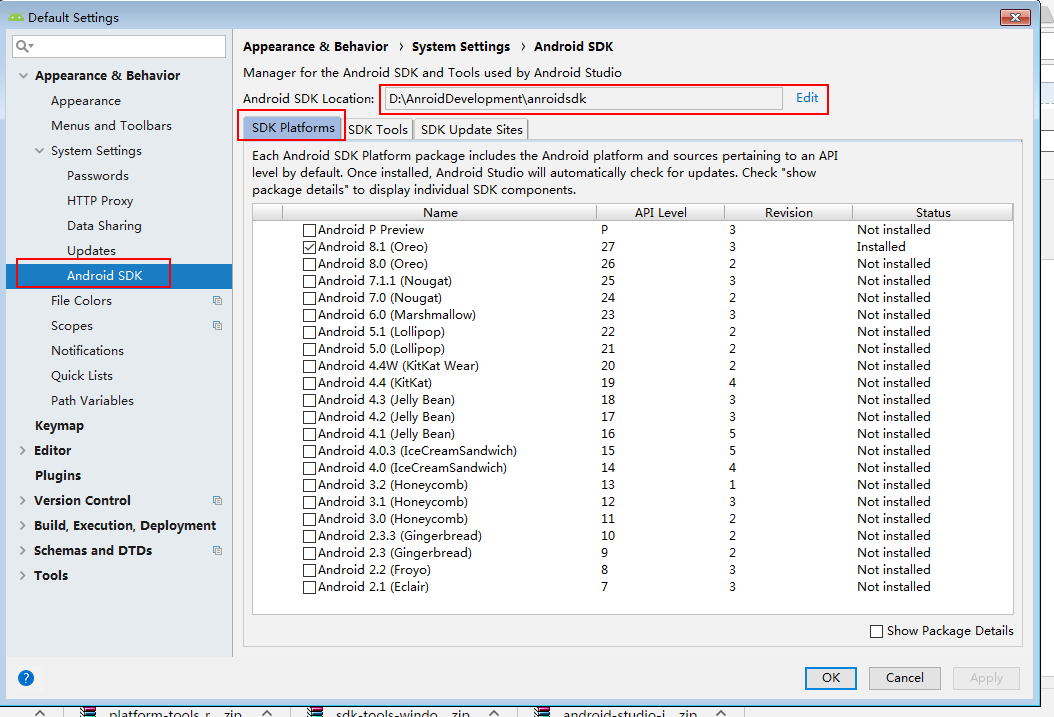The height and width of the screenshot is (717, 1054).
Task: Select Menus and Toolbars settings
Action: point(111,126)
